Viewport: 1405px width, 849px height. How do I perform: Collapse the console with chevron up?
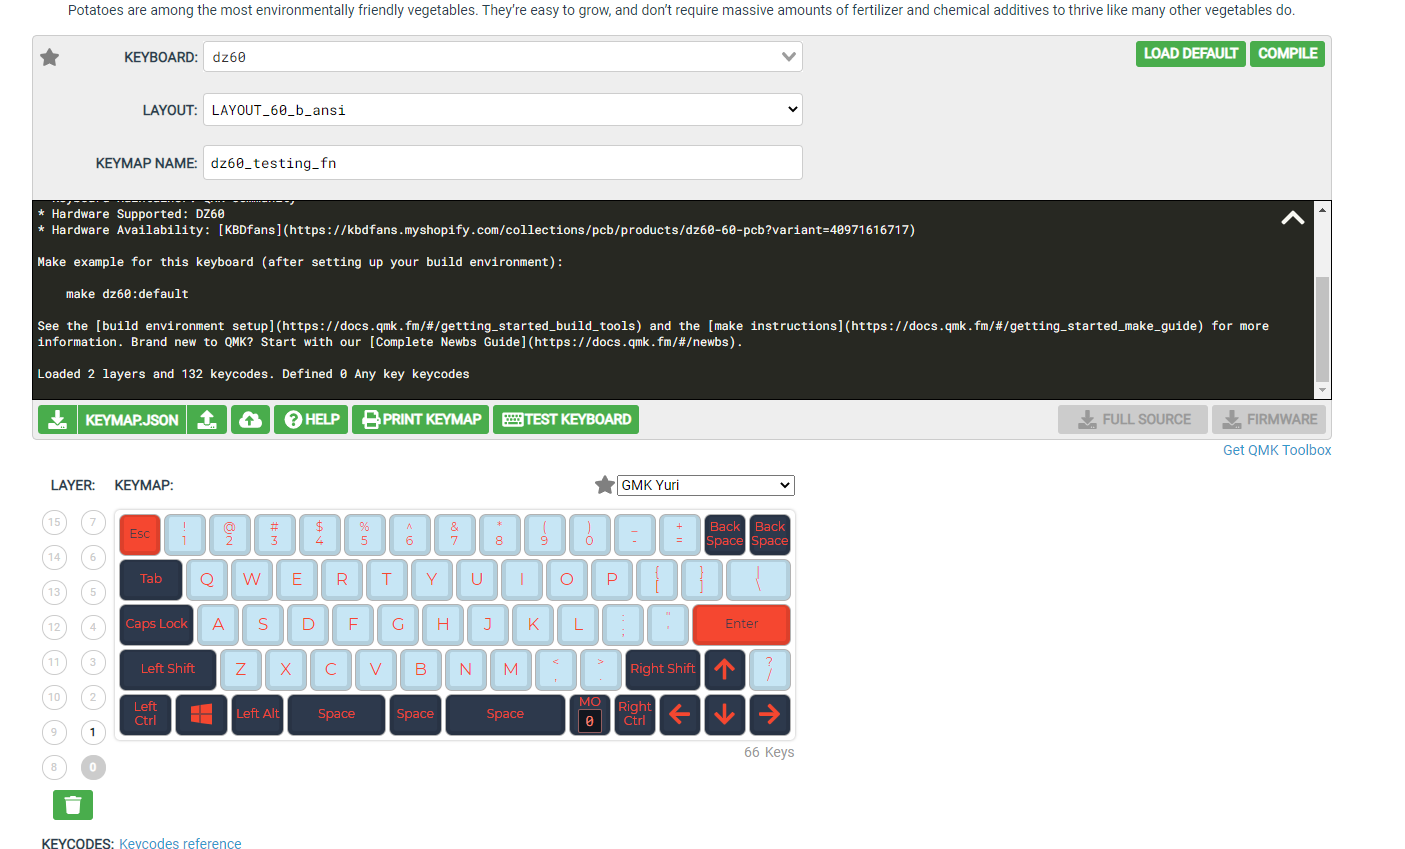(1293, 217)
